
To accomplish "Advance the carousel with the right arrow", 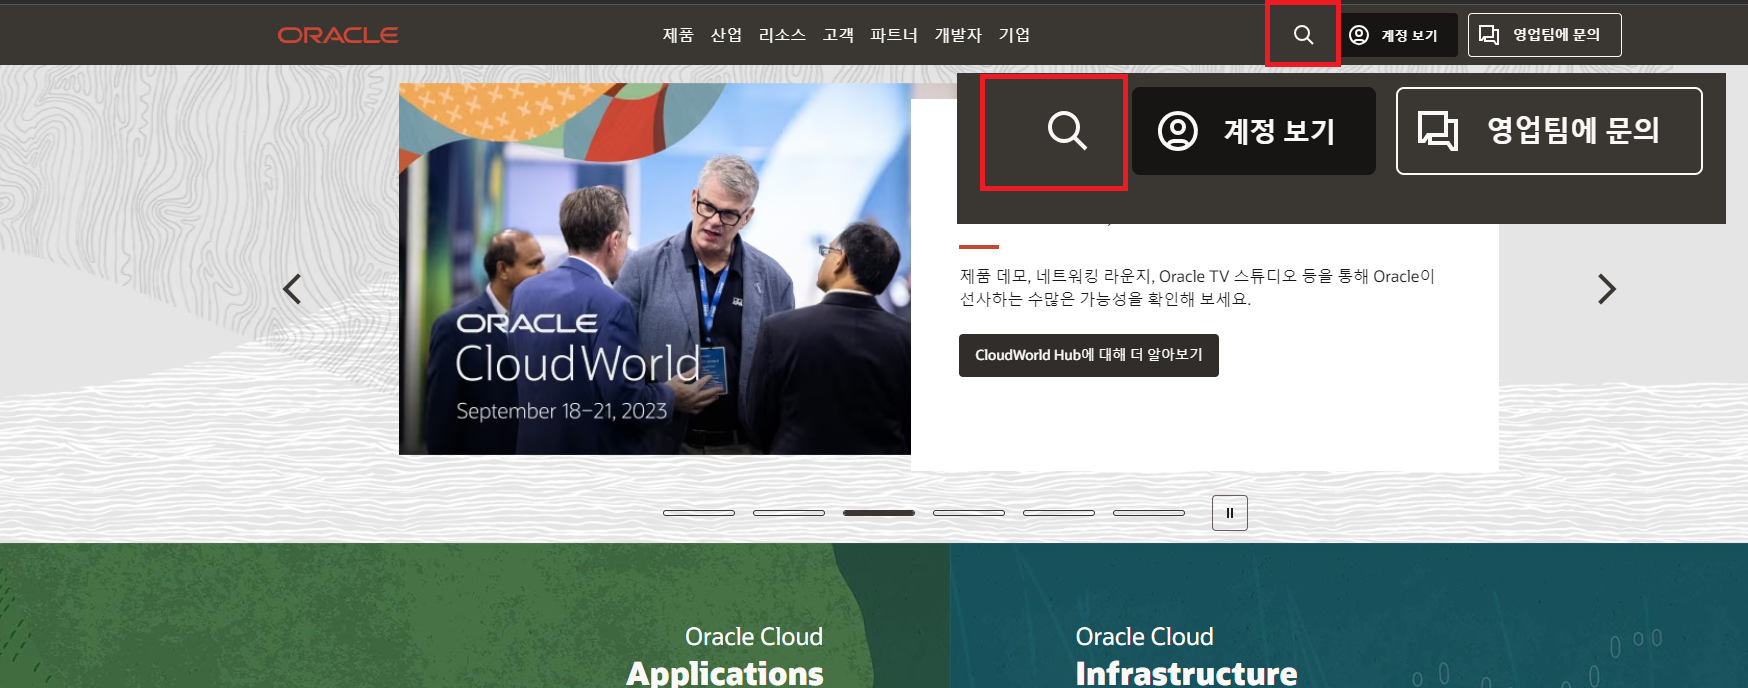I will (x=1606, y=289).
